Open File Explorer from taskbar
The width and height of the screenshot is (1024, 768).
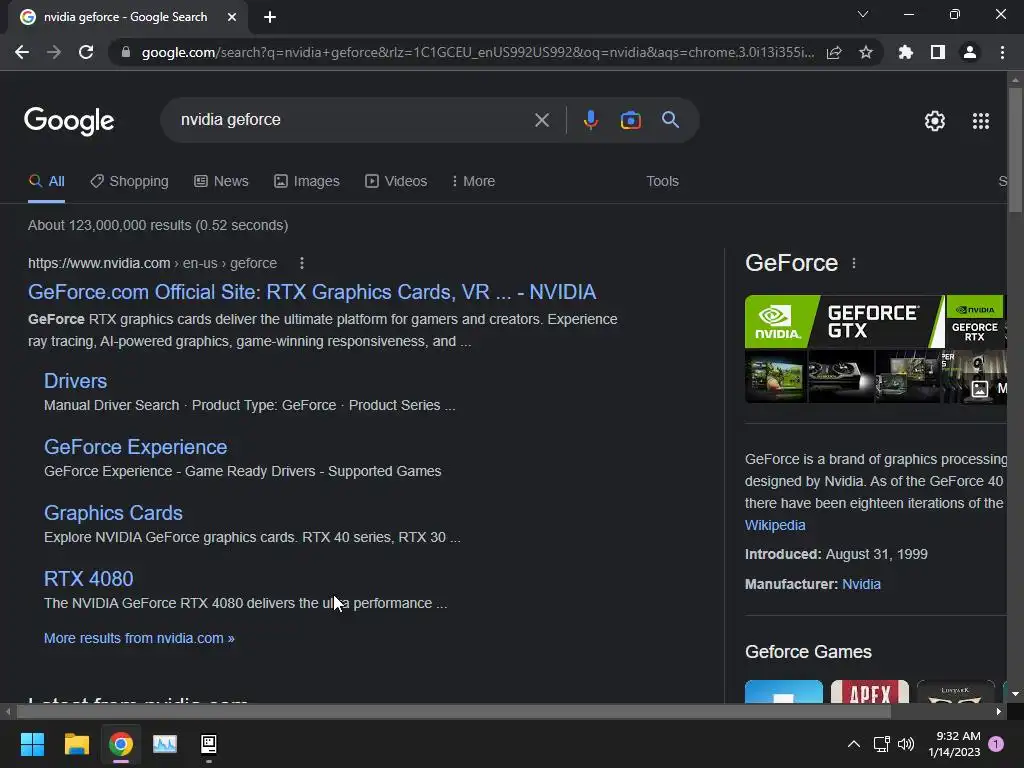(76, 744)
